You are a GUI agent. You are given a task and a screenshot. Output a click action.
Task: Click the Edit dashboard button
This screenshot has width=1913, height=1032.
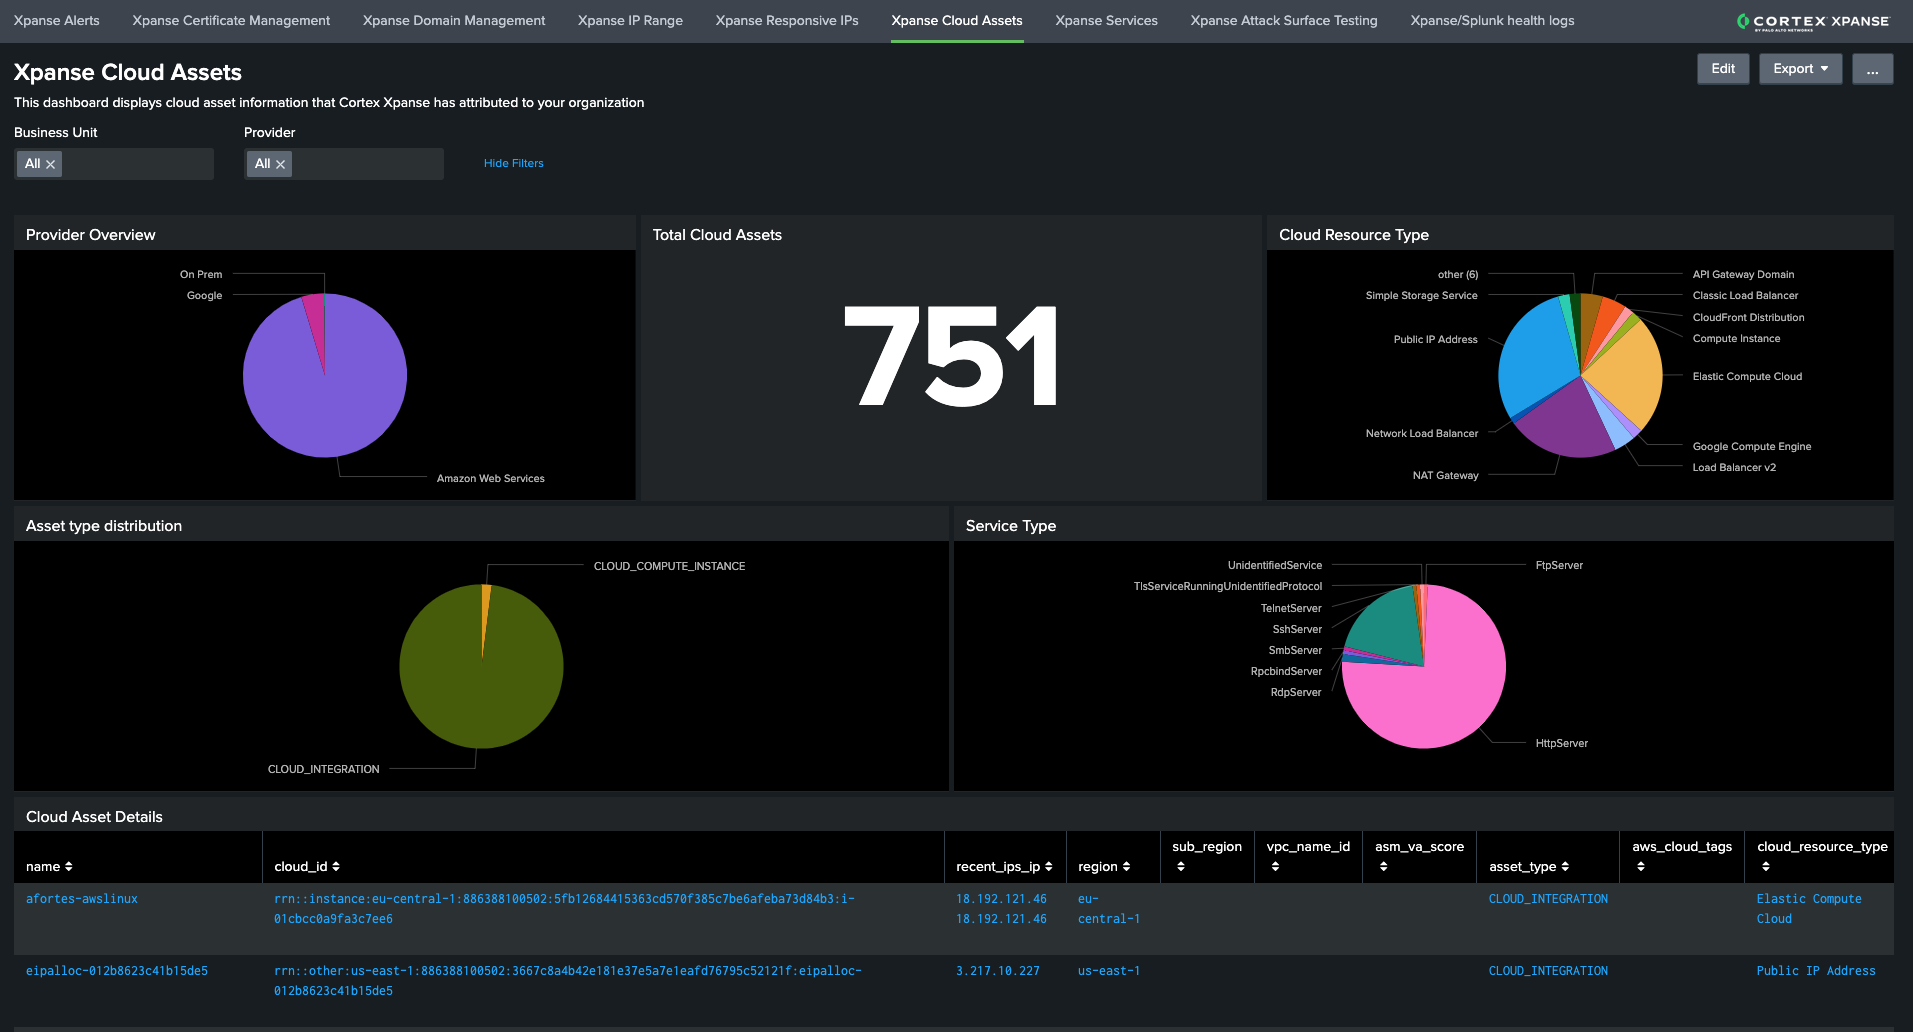point(1723,69)
